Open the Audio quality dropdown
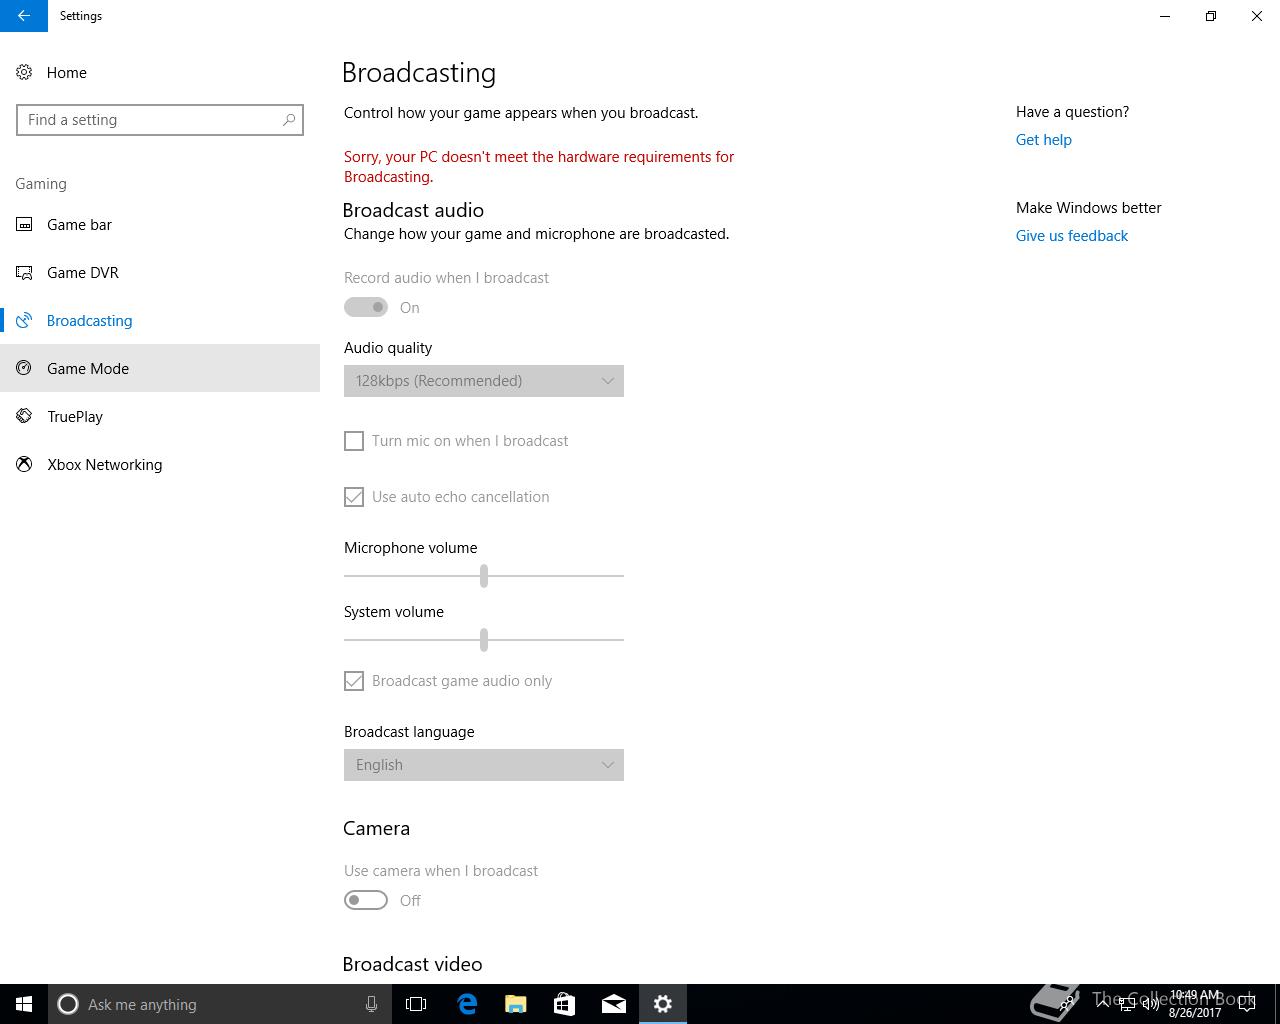The width and height of the screenshot is (1280, 1024). [x=484, y=381]
